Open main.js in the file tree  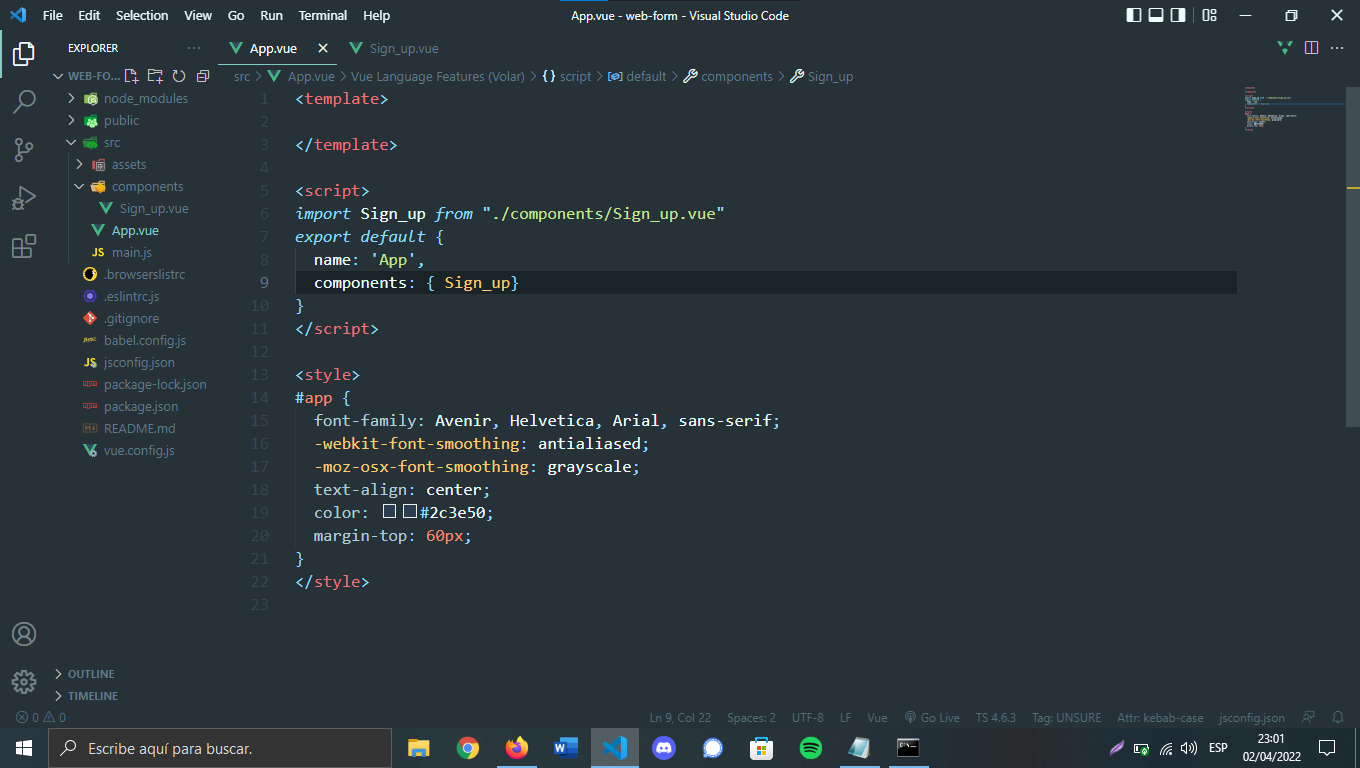(x=131, y=252)
